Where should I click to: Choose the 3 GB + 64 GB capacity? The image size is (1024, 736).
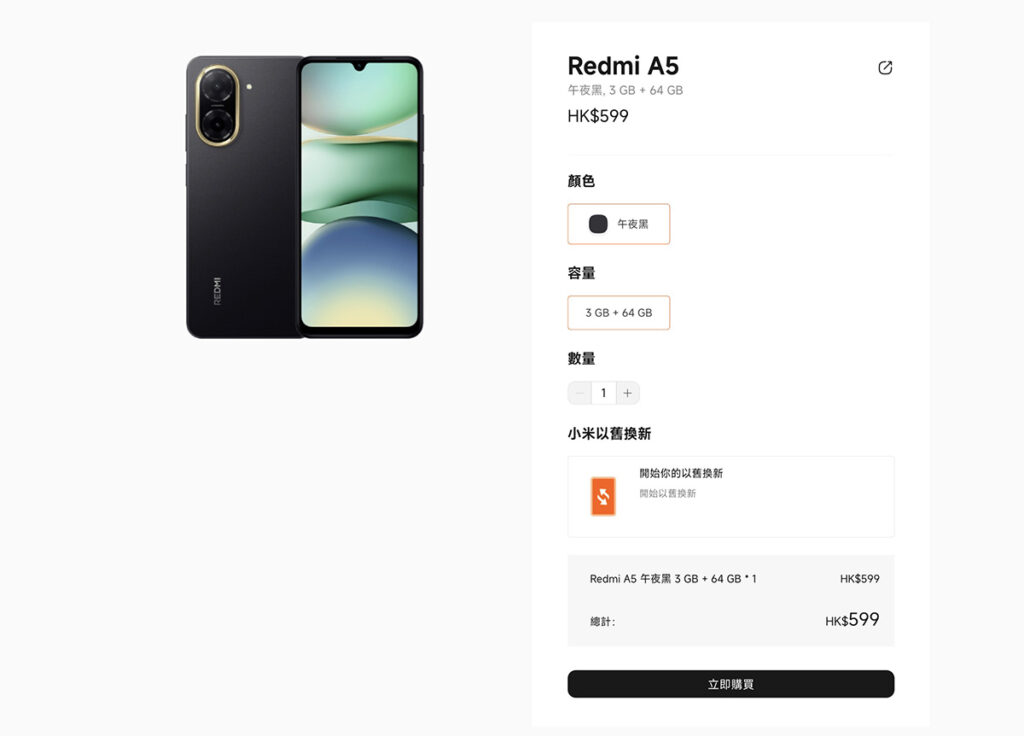(618, 313)
